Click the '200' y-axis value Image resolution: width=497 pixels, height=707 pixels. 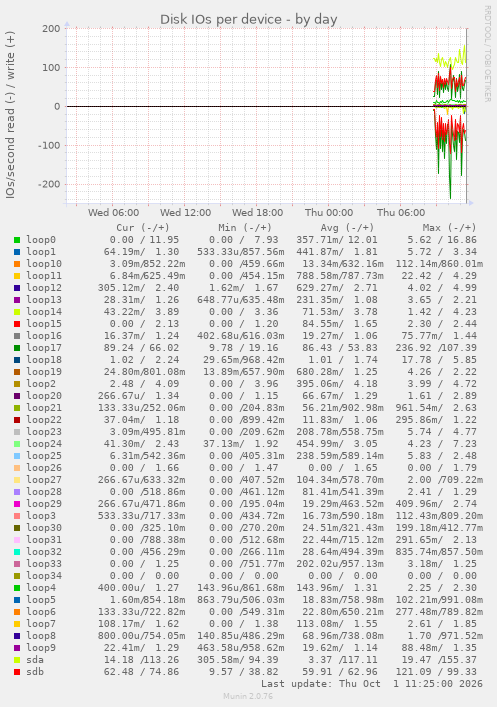(x=51, y=28)
